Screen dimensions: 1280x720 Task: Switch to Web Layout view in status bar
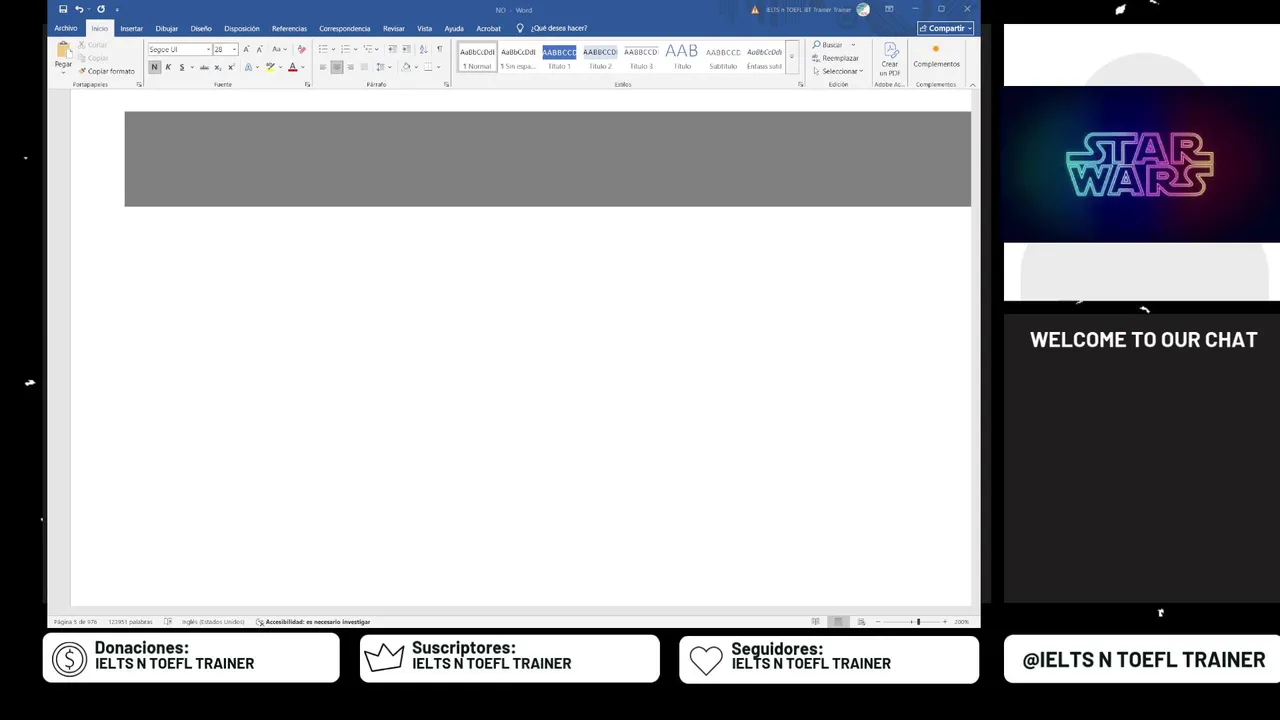(x=861, y=622)
